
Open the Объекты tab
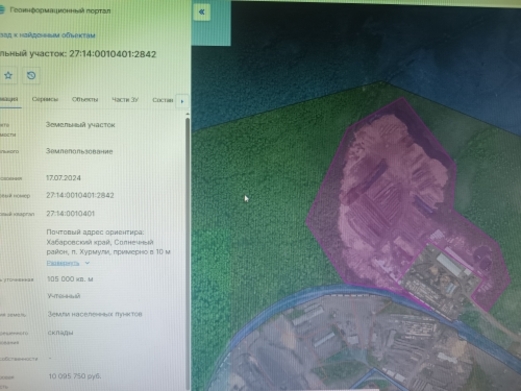85,99
